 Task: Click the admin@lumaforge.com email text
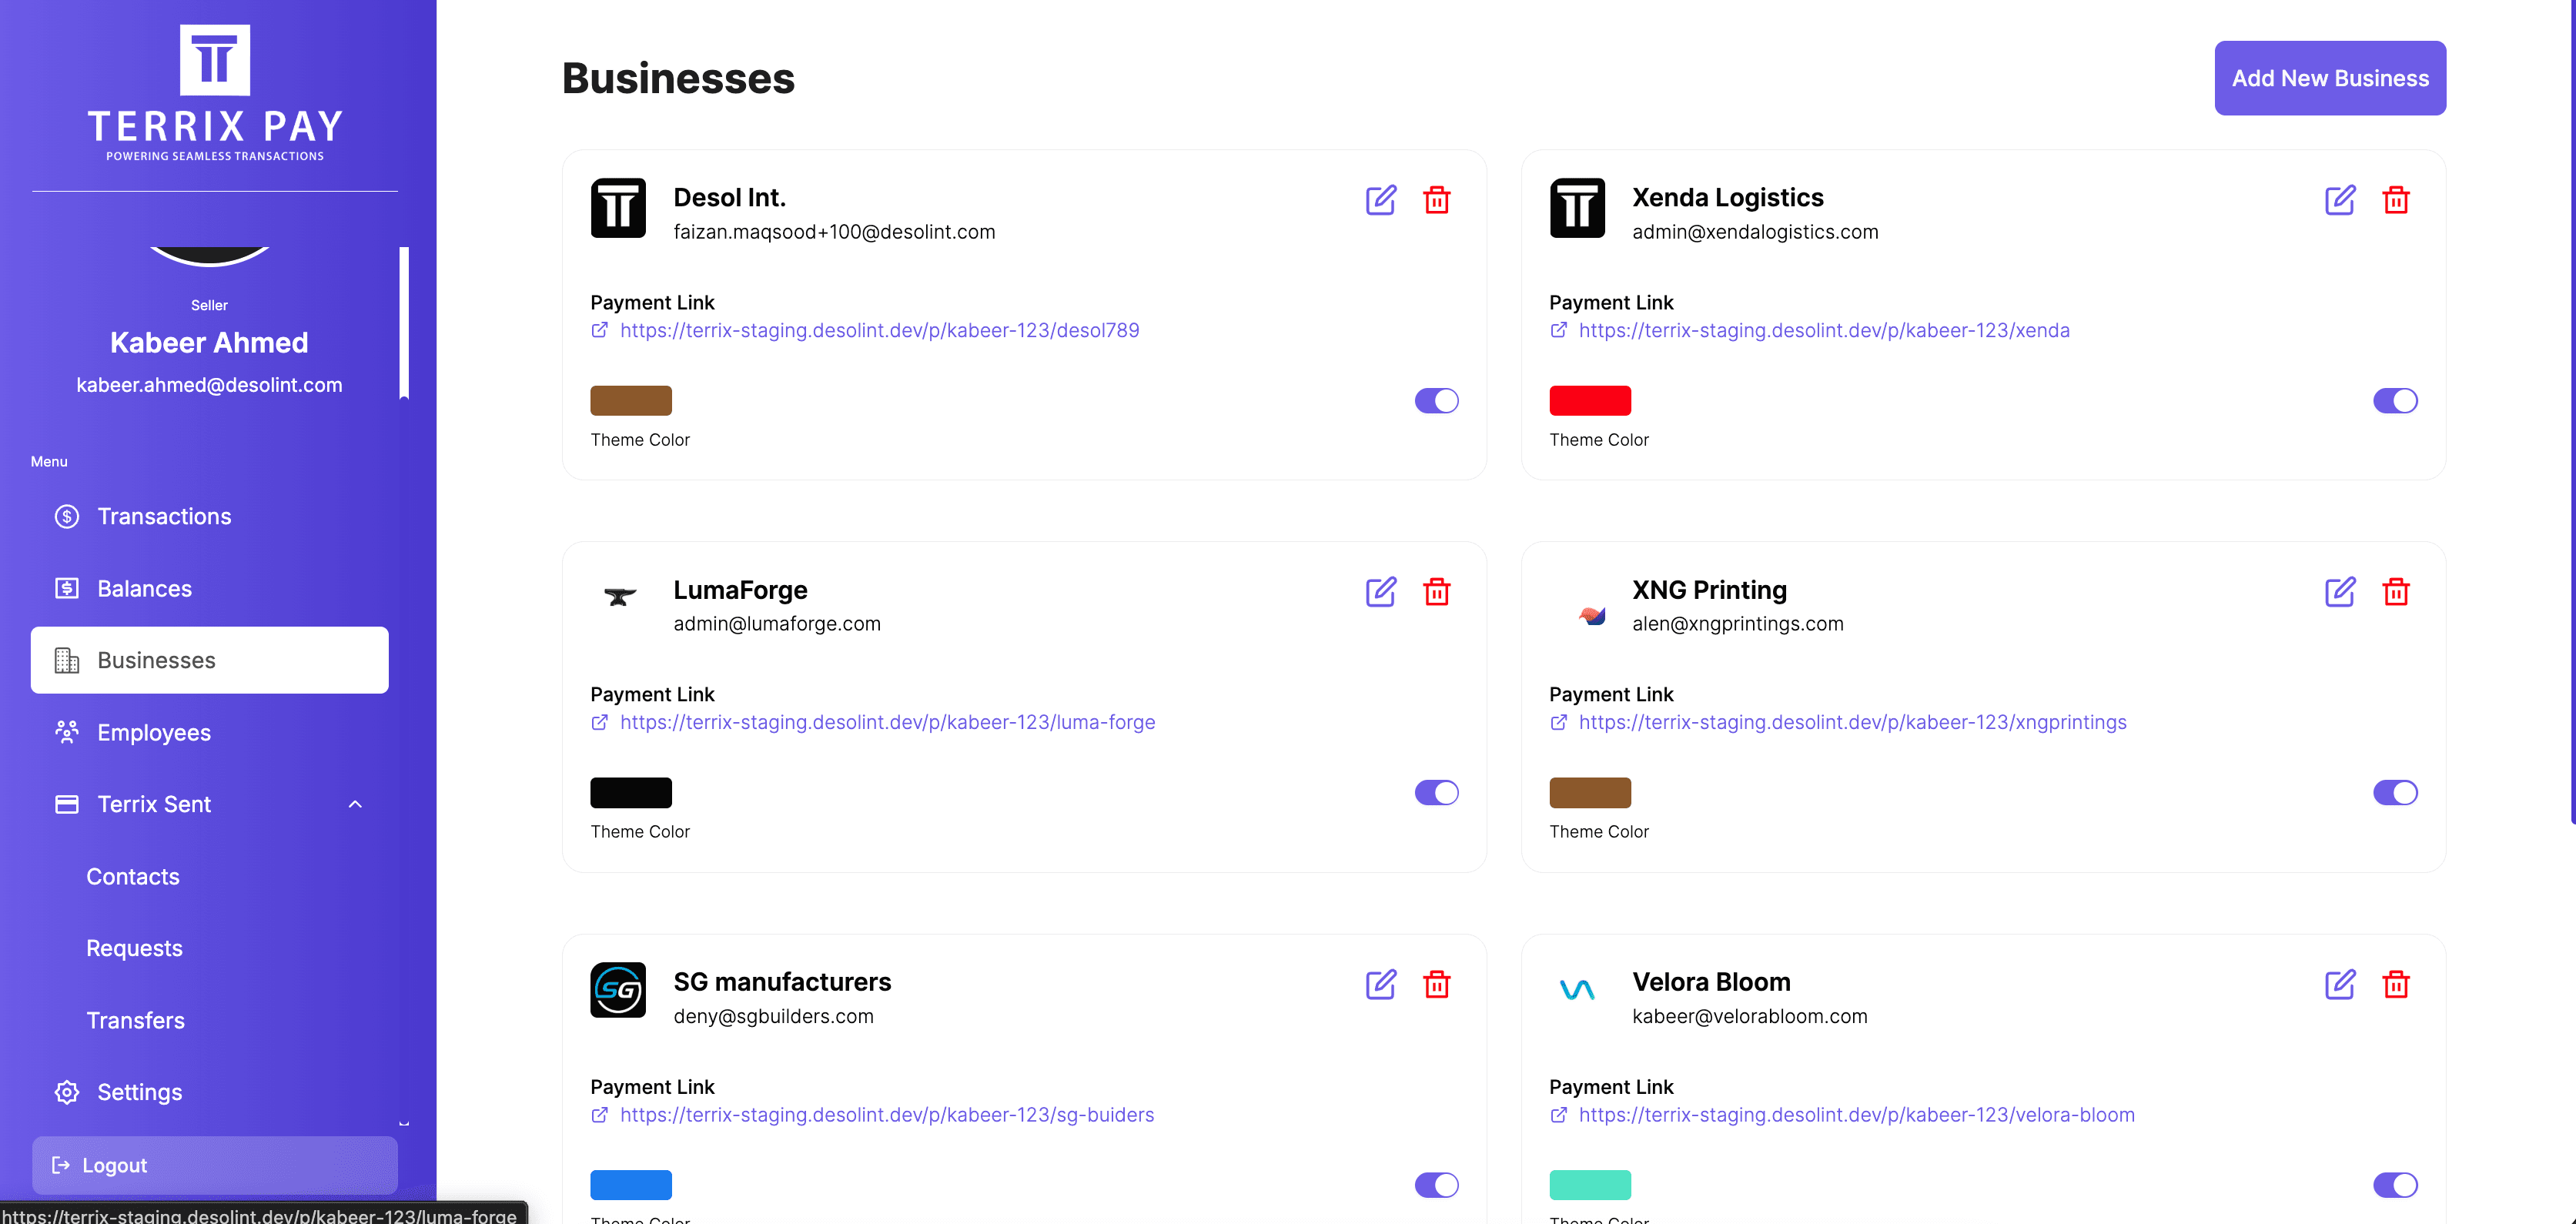(x=777, y=624)
